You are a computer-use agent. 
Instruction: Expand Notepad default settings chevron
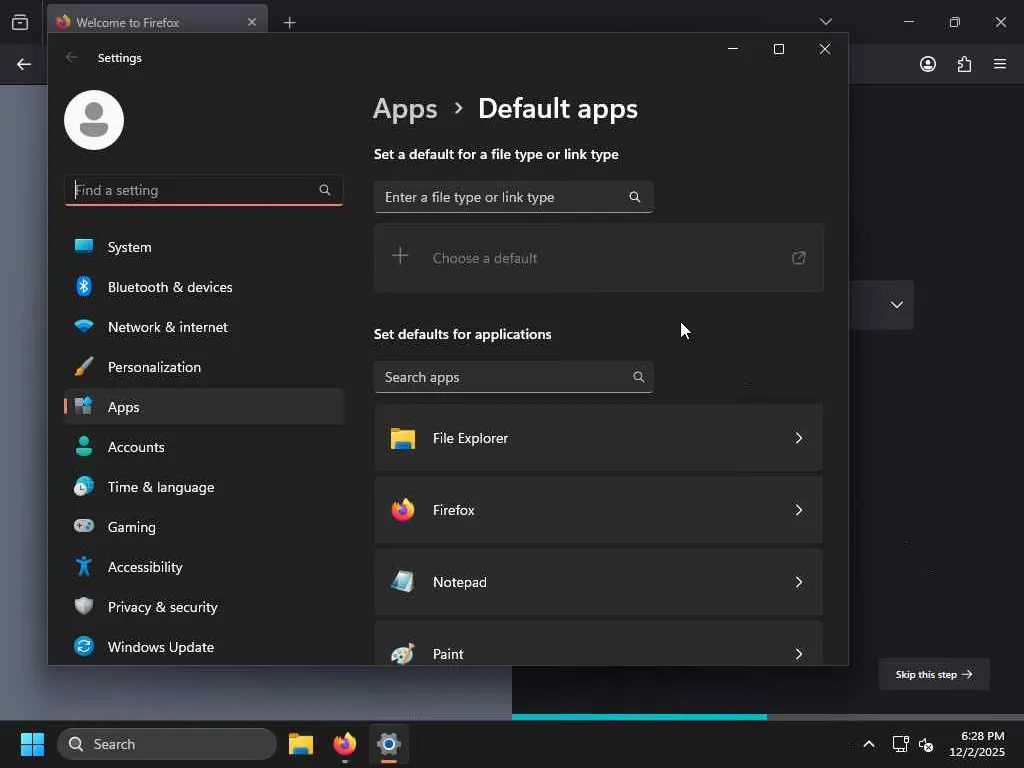click(799, 582)
